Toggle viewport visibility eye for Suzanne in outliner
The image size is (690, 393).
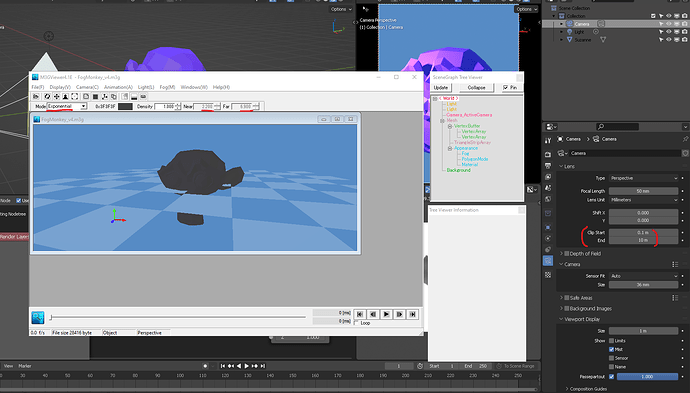point(669,40)
